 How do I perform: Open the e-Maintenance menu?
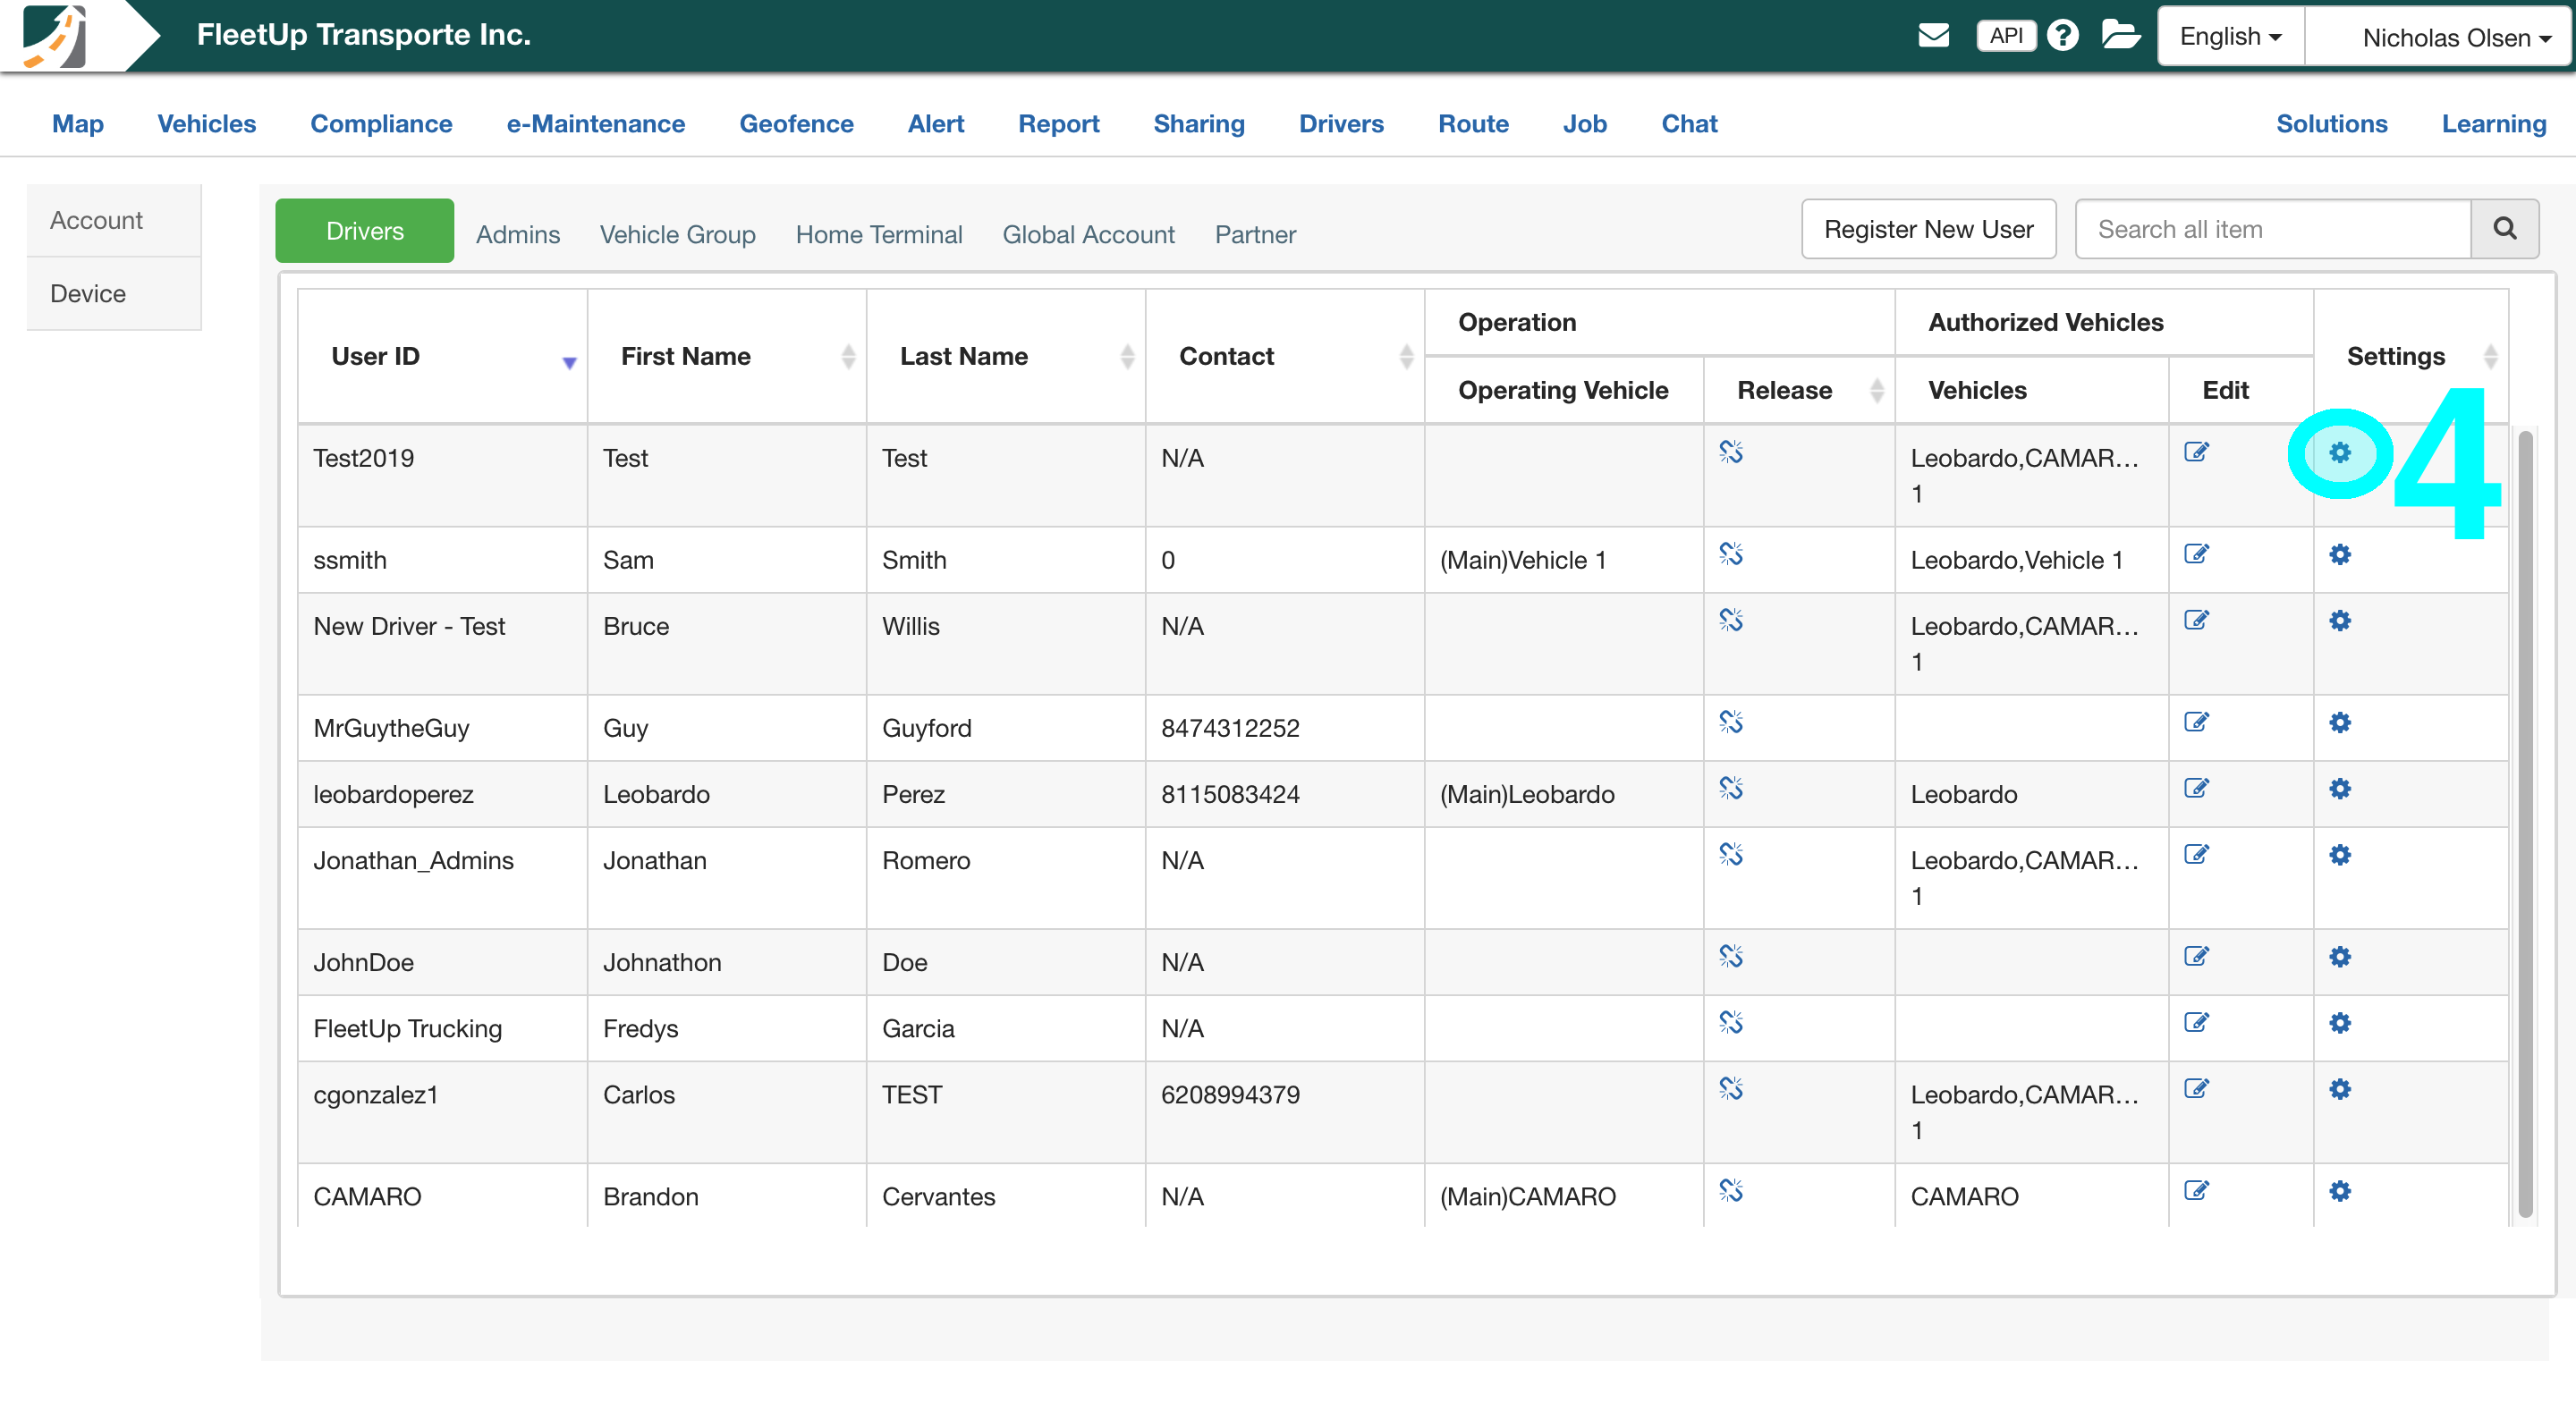[x=596, y=124]
